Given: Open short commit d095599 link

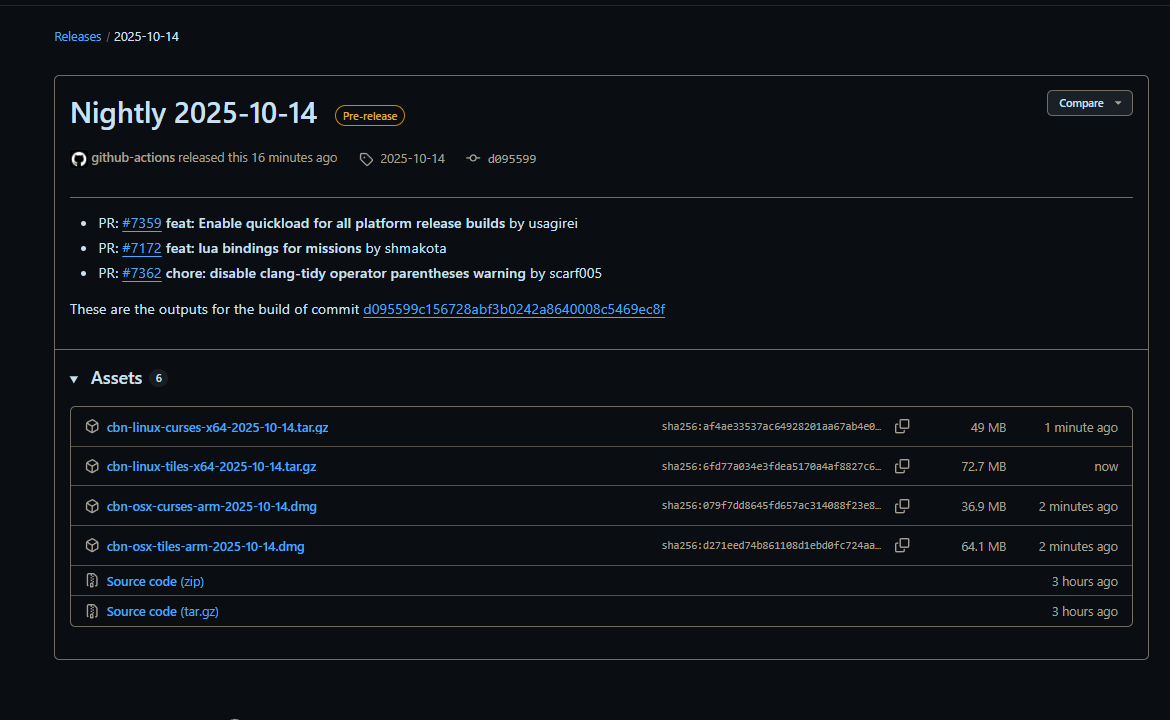Looking at the screenshot, I should pyautogui.click(x=512, y=158).
